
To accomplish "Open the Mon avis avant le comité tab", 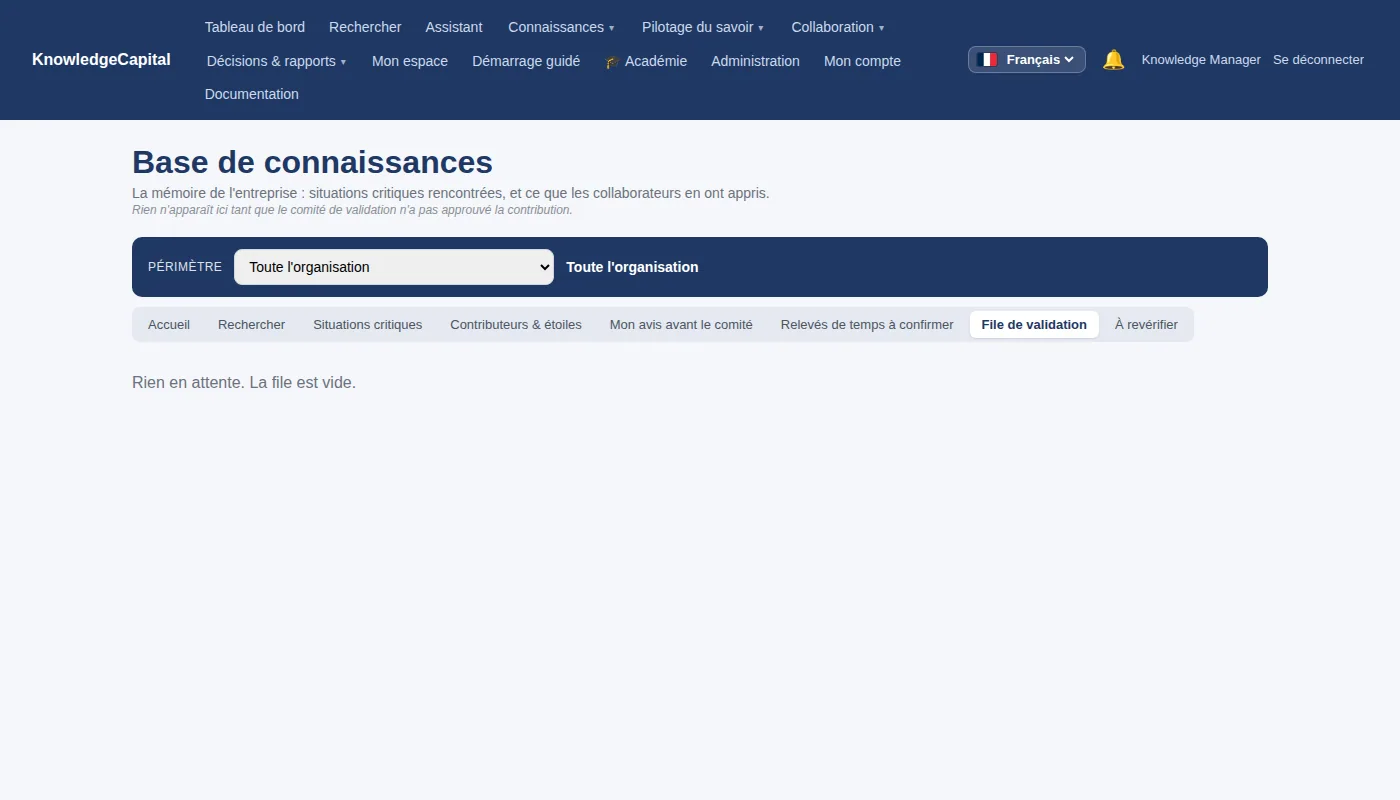I will pos(681,325).
